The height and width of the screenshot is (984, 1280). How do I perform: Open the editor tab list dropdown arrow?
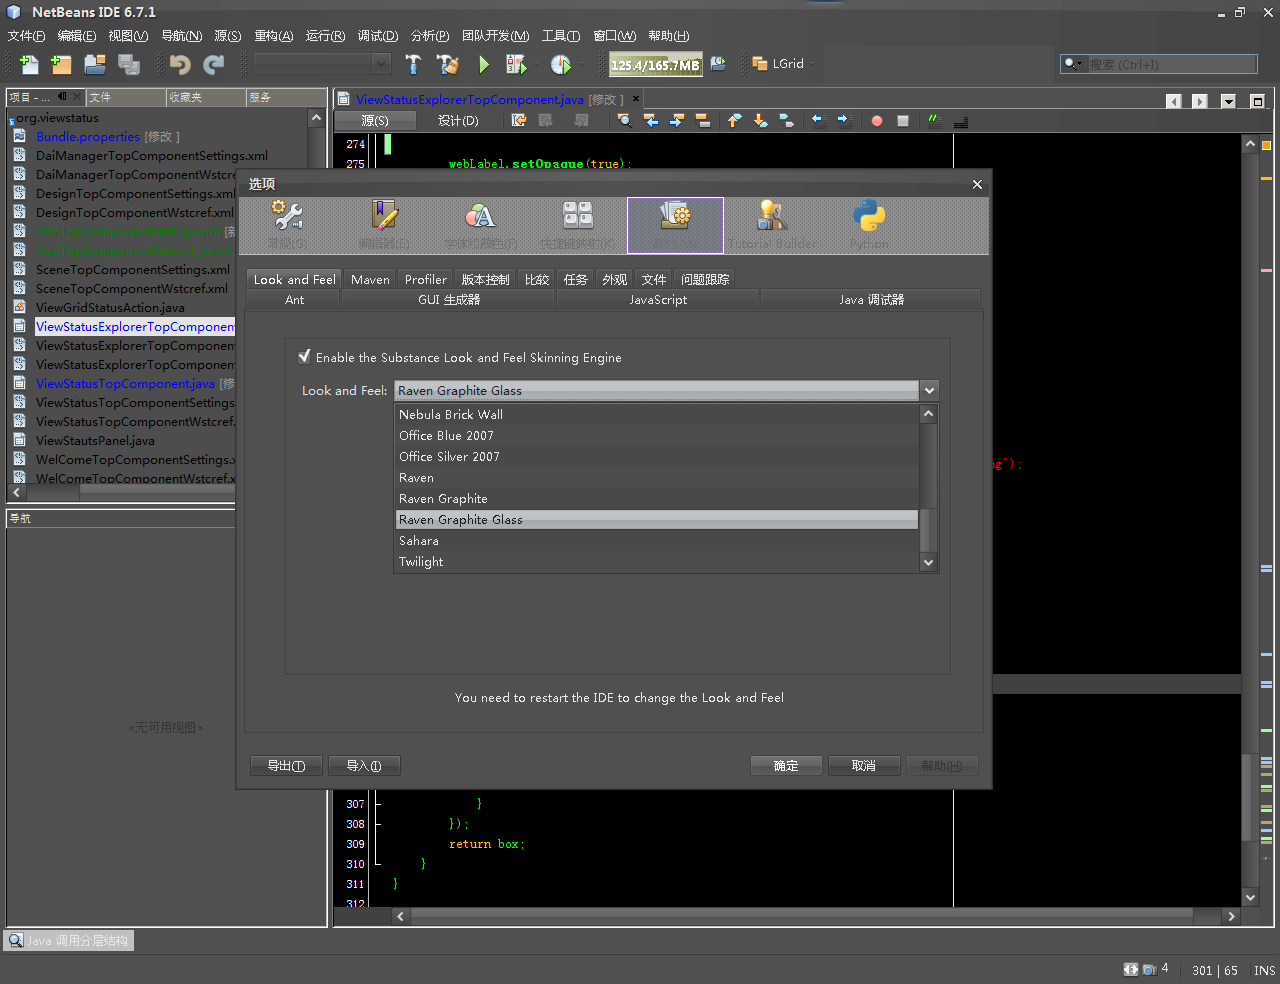pyautogui.click(x=1228, y=101)
